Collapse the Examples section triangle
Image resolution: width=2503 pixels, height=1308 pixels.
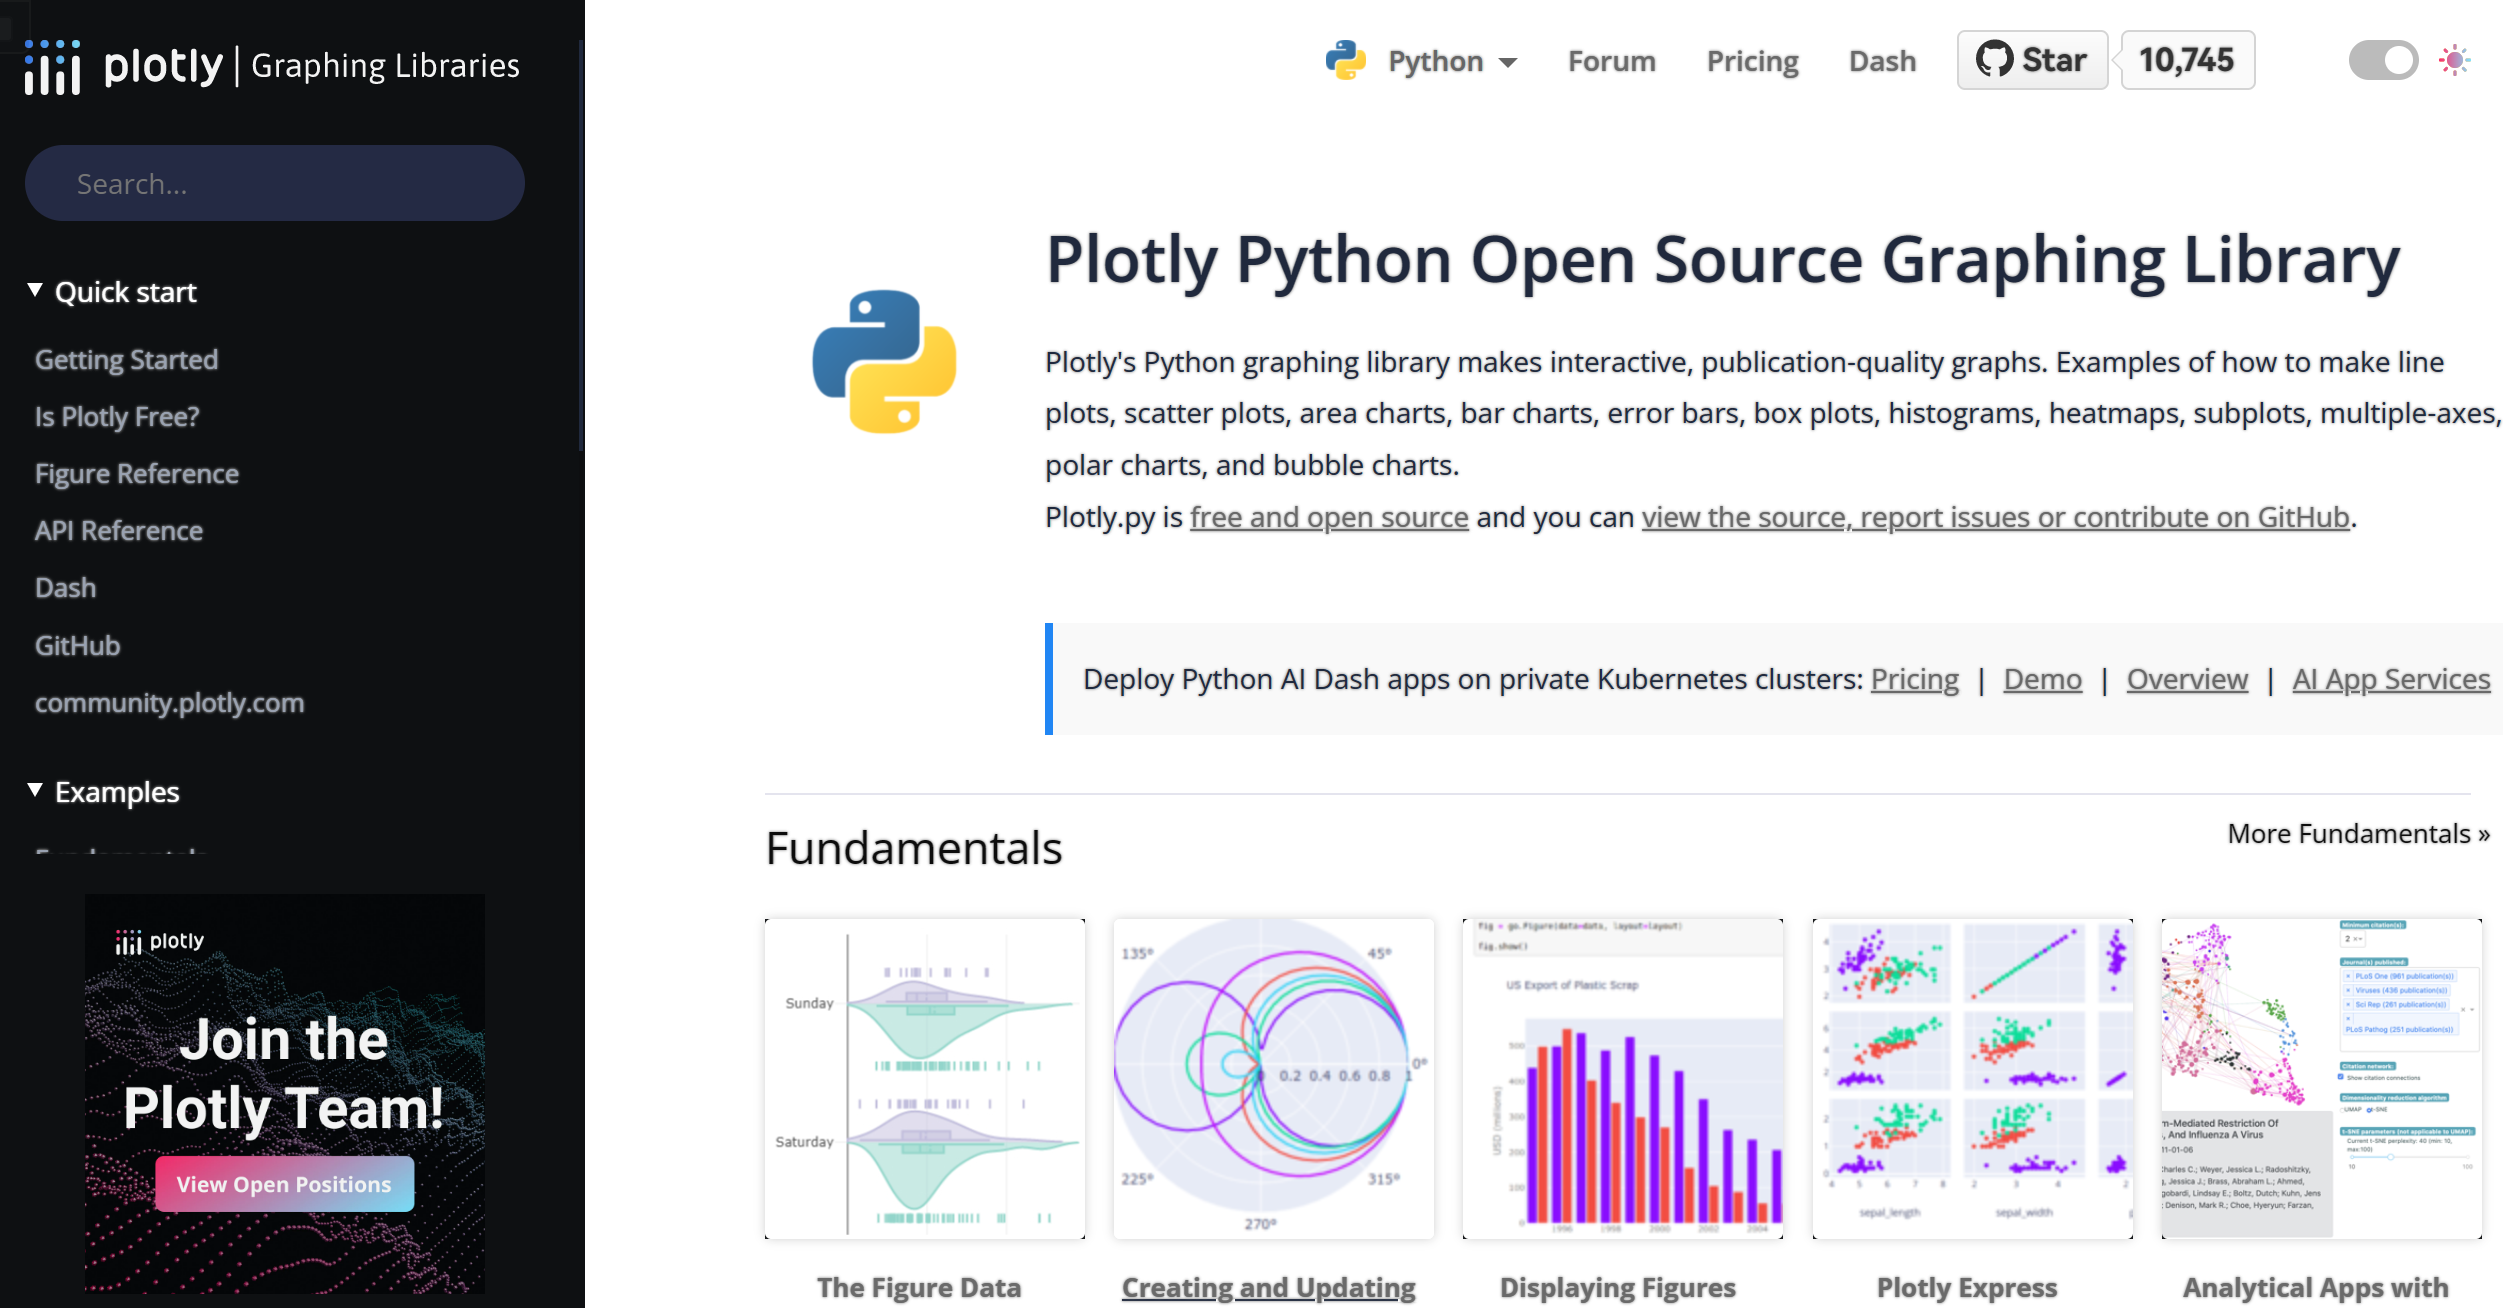[x=35, y=791]
